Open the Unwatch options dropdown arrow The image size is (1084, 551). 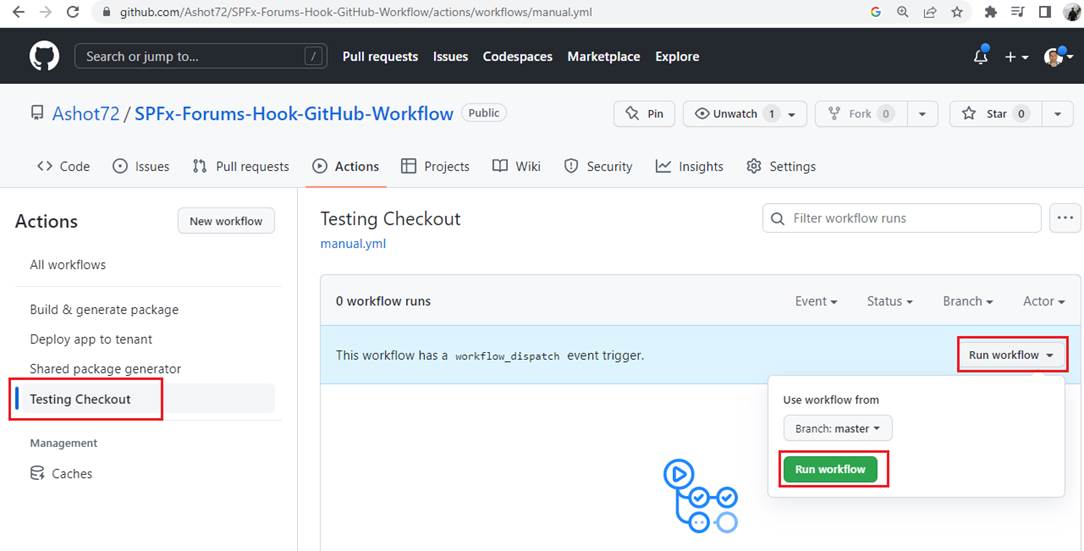tap(792, 114)
